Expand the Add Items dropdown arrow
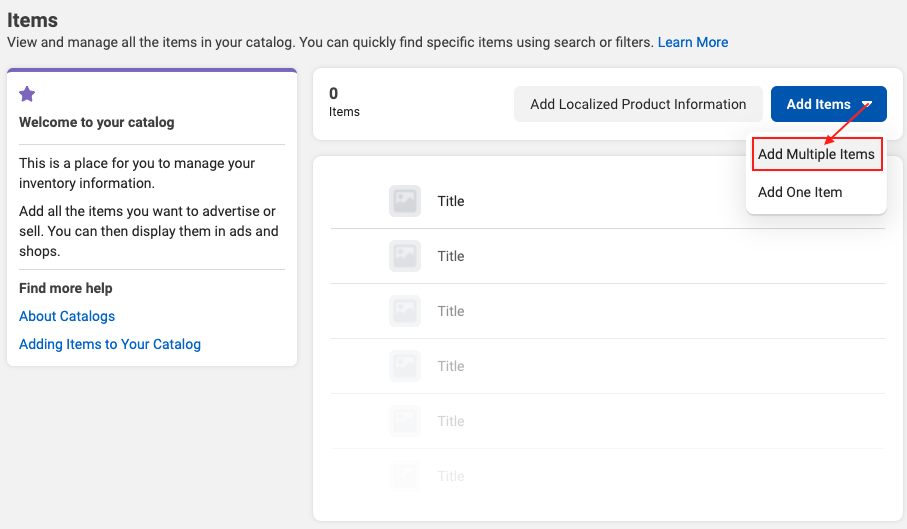This screenshot has height=529, width=907. (x=867, y=104)
